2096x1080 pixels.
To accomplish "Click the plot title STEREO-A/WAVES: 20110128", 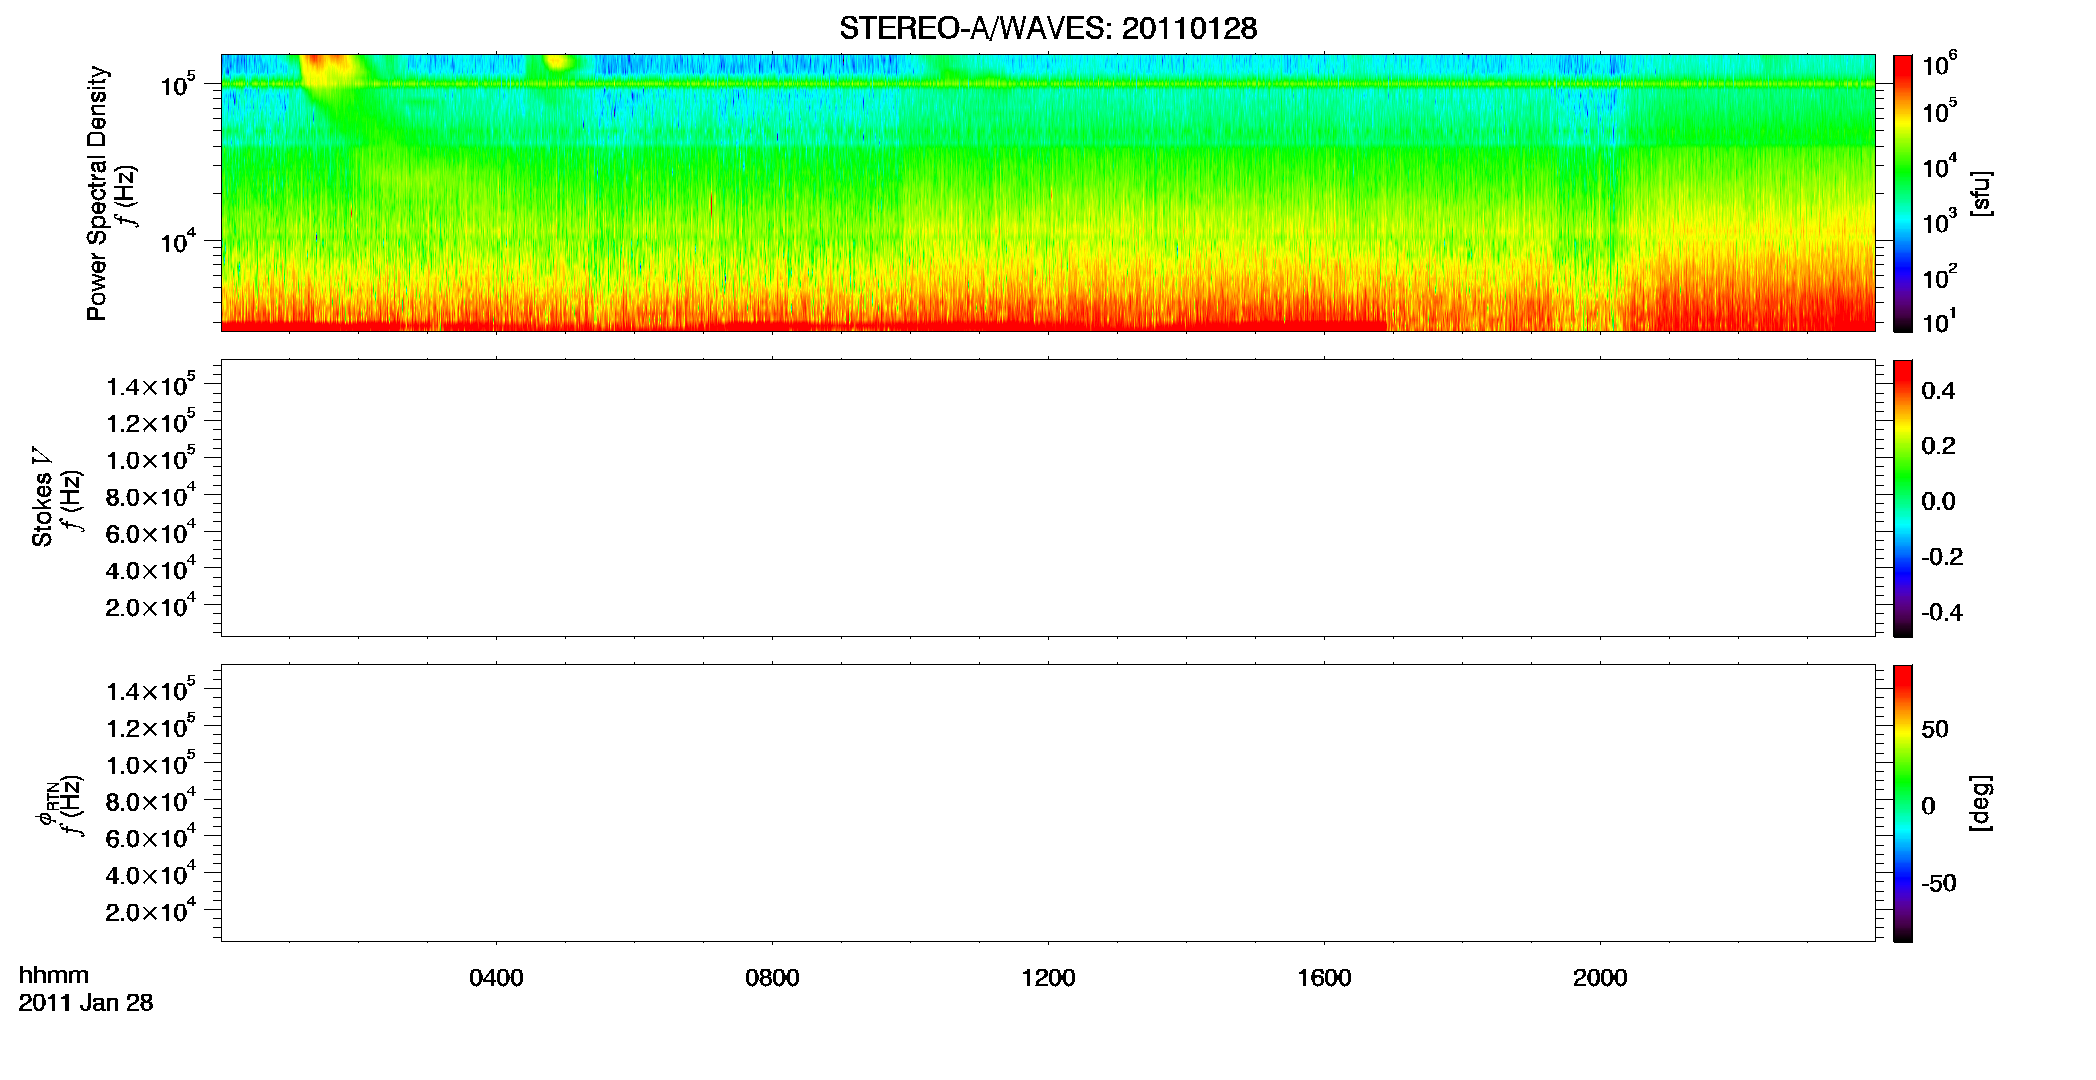I will (x=1048, y=29).
